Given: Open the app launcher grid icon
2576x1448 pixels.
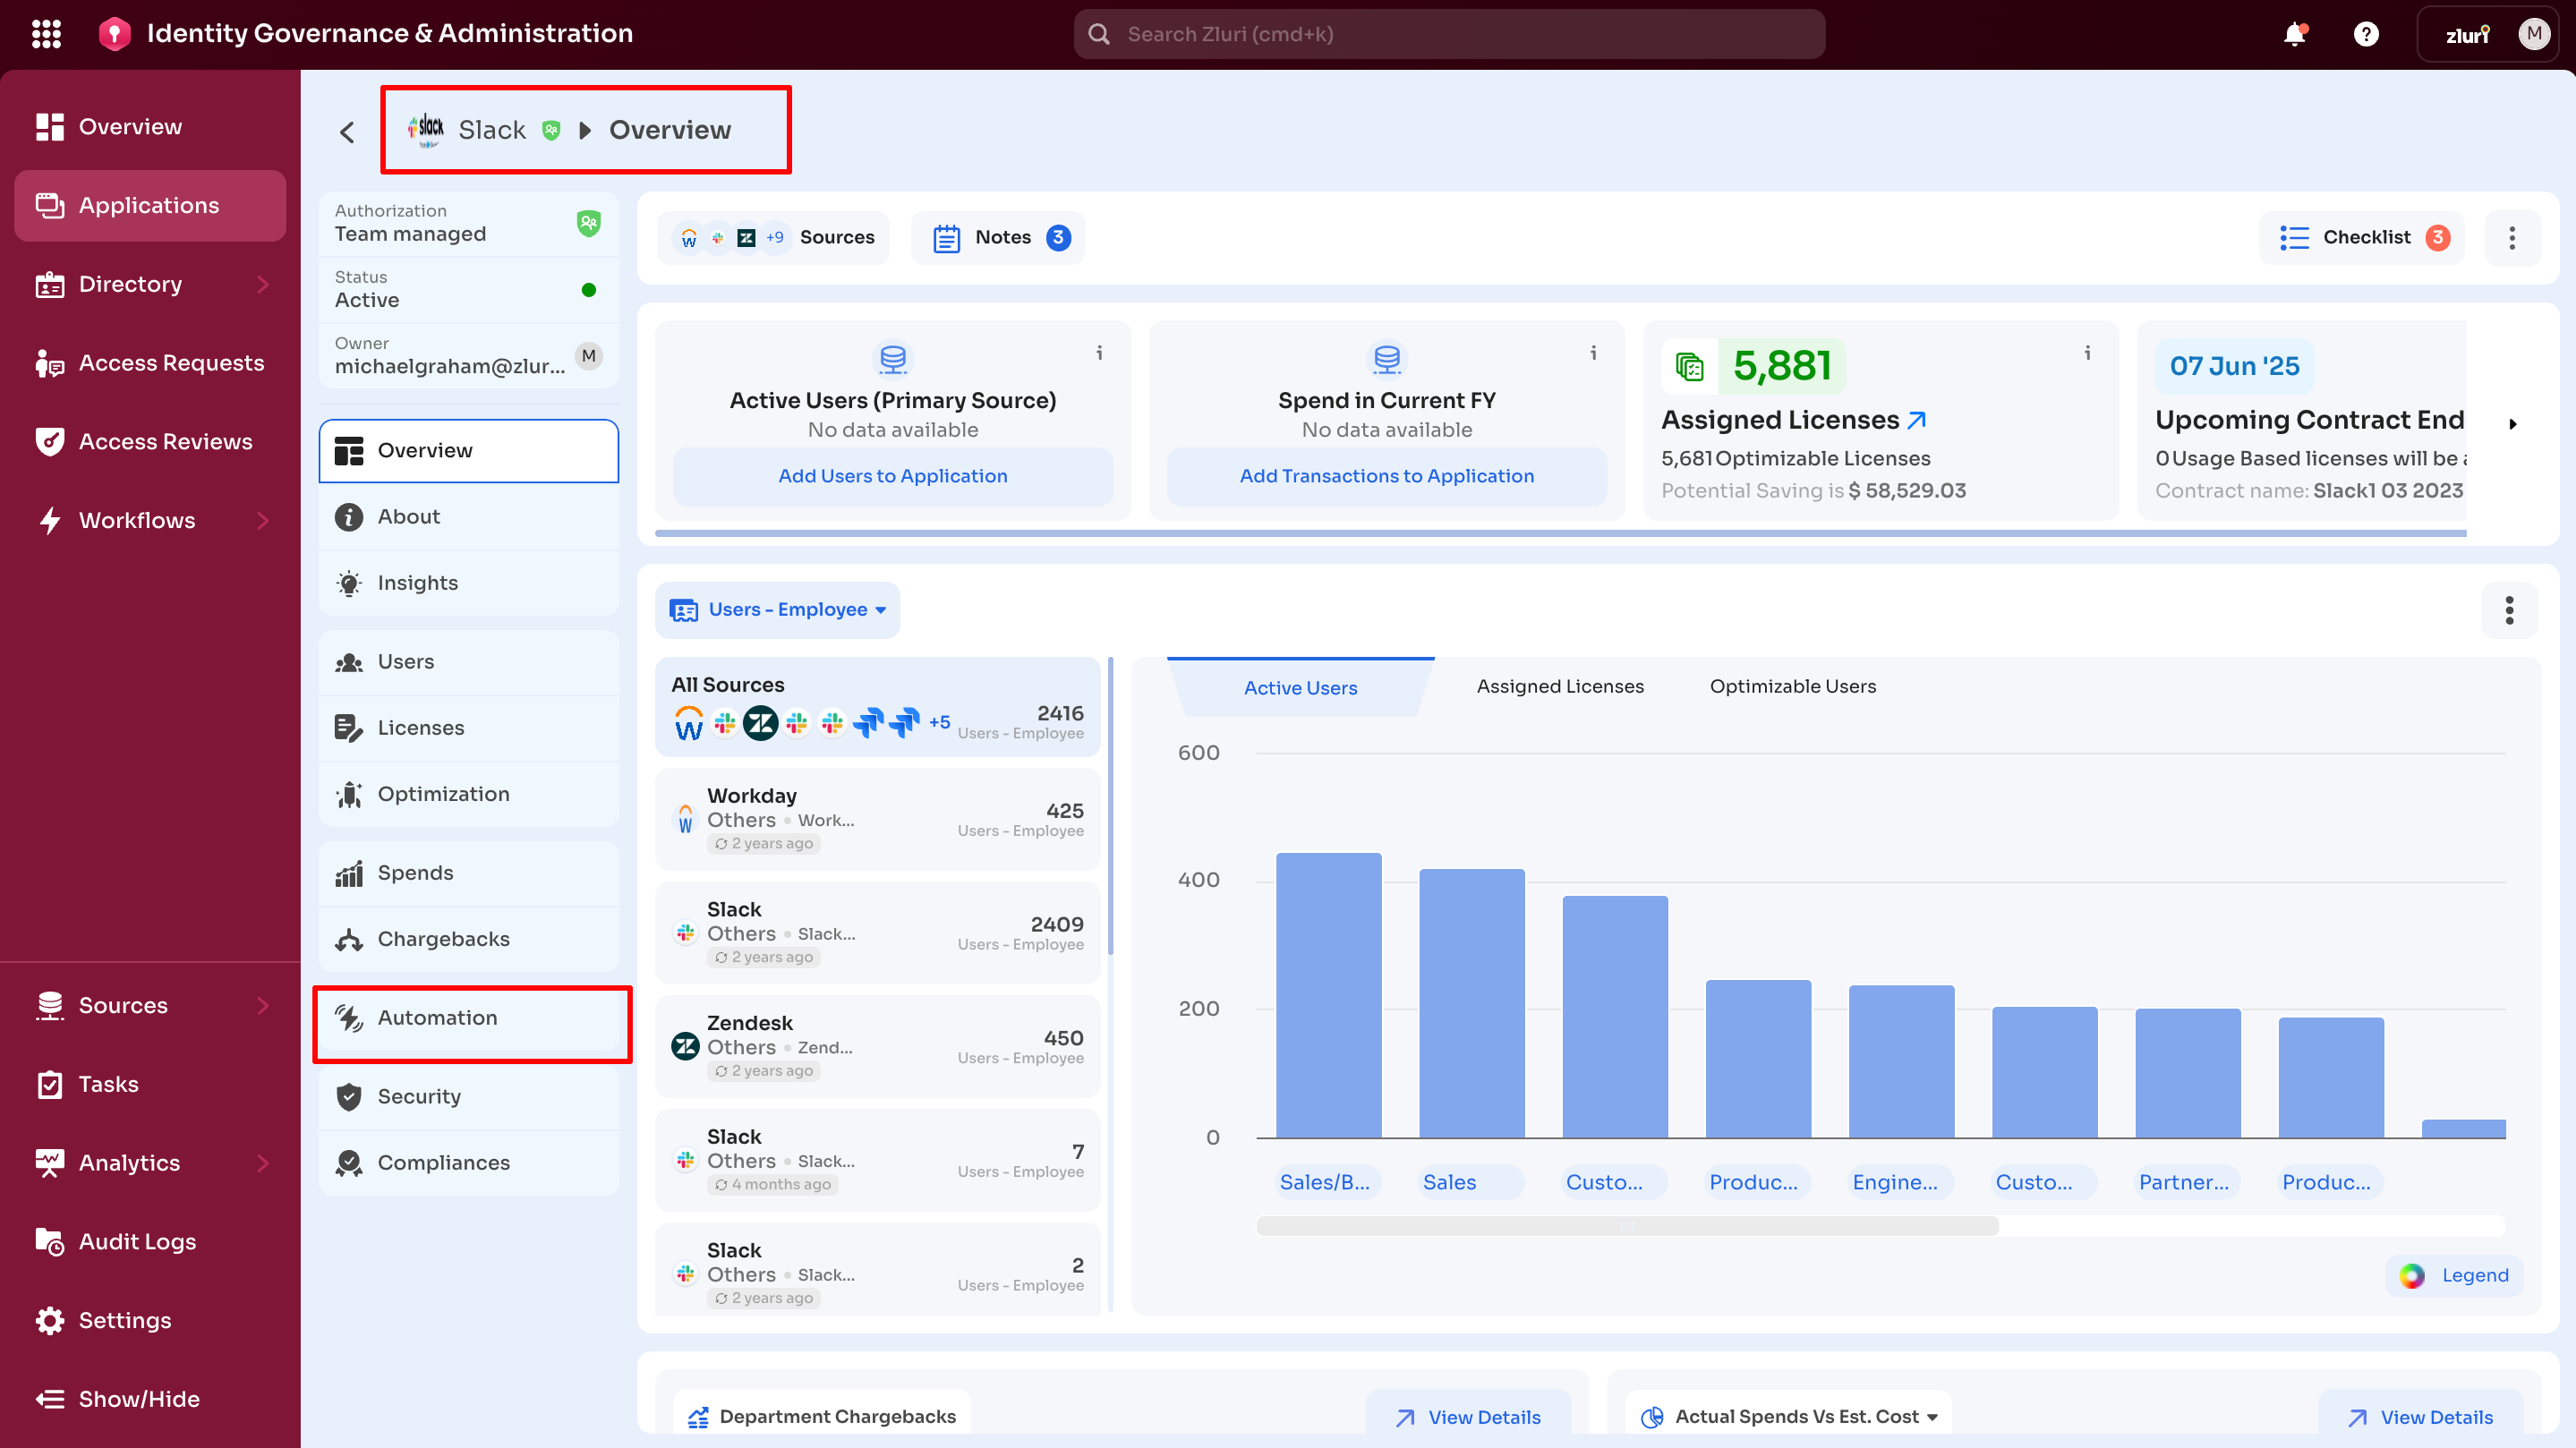Looking at the screenshot, I should point(46,34).
